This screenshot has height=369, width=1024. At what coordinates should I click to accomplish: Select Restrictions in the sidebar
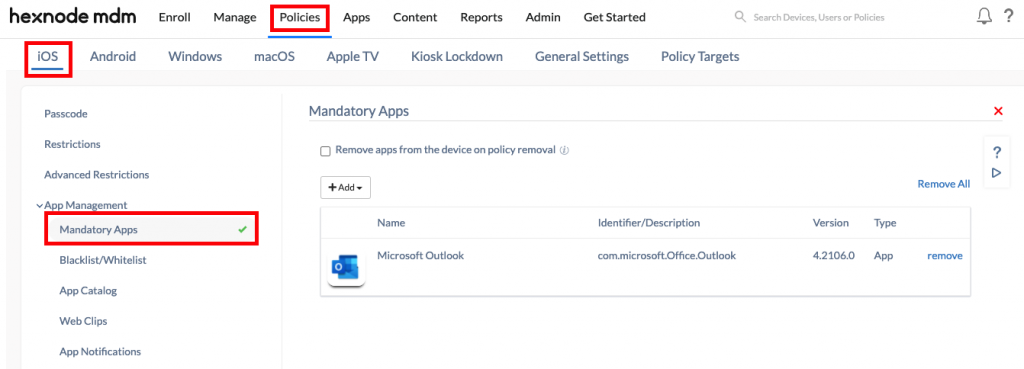[x=72, y=144]
